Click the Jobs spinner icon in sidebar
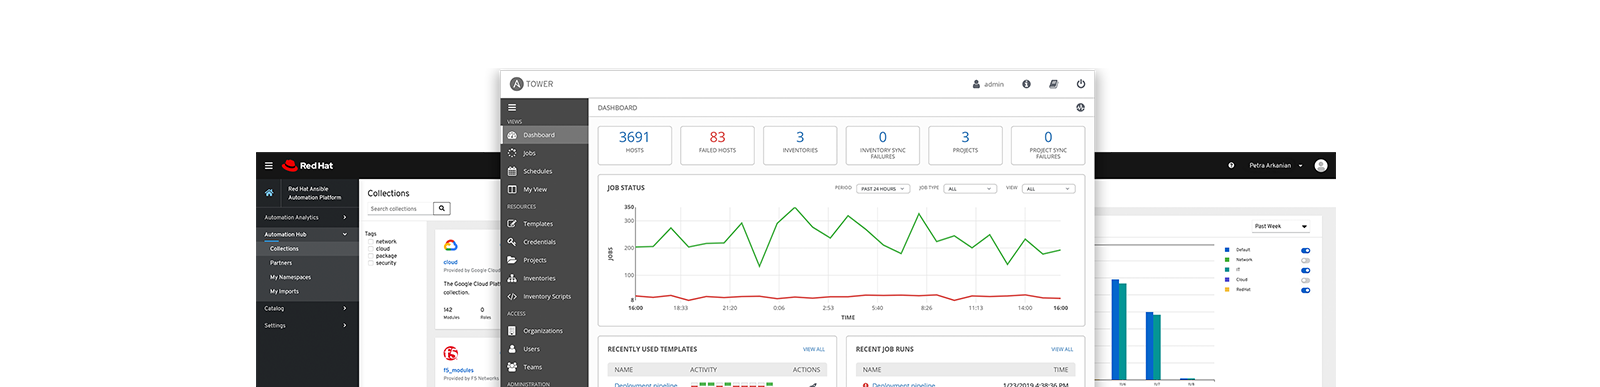1600x387 pixels. click(x=512, y=153)
